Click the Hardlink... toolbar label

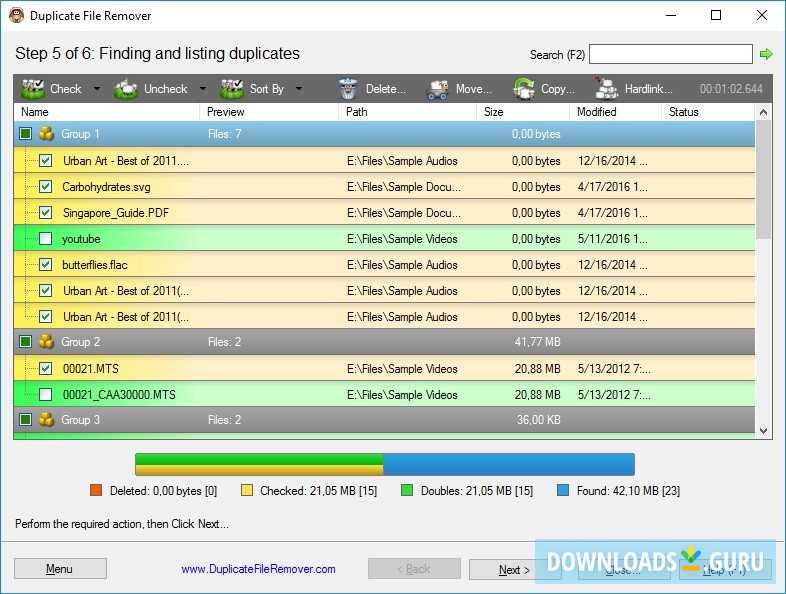[649, 89]
